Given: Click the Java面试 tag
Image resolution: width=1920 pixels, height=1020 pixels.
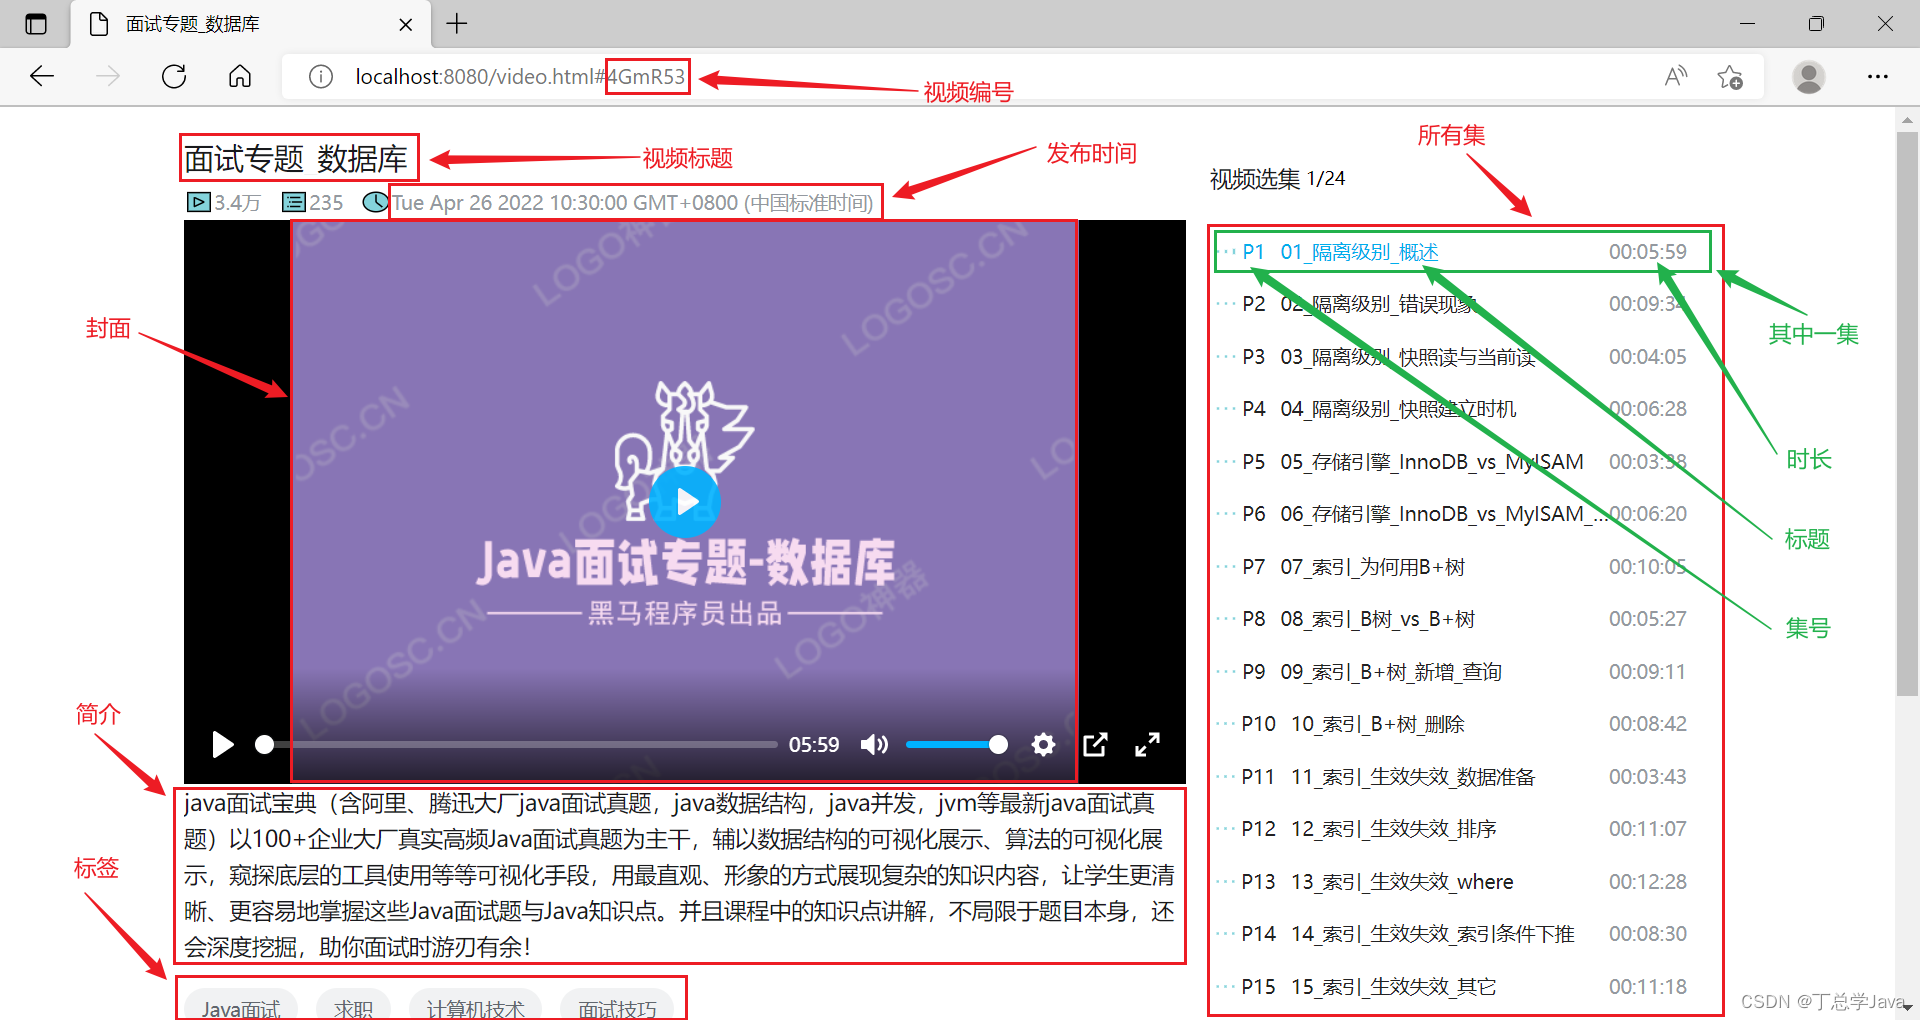Looking at the screenshot, I should (x=240, y=1007).
